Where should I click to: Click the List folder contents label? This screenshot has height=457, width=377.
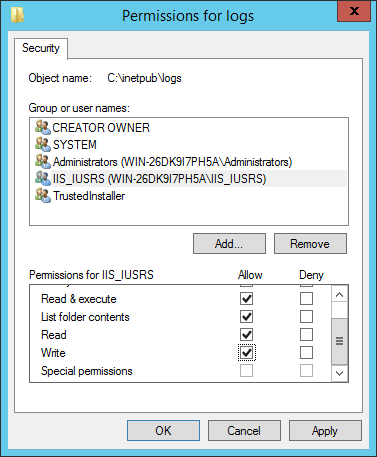click(85, 317)
